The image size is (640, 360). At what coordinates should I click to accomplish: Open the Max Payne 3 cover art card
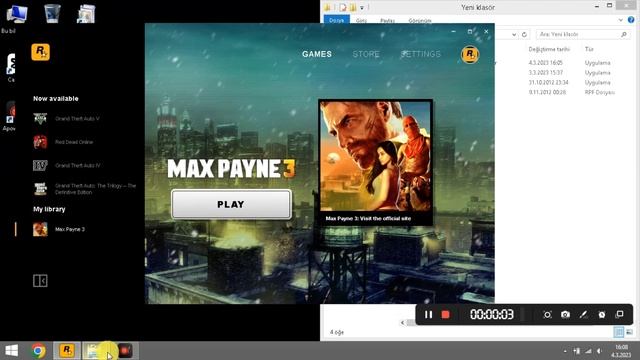(376, 156)
